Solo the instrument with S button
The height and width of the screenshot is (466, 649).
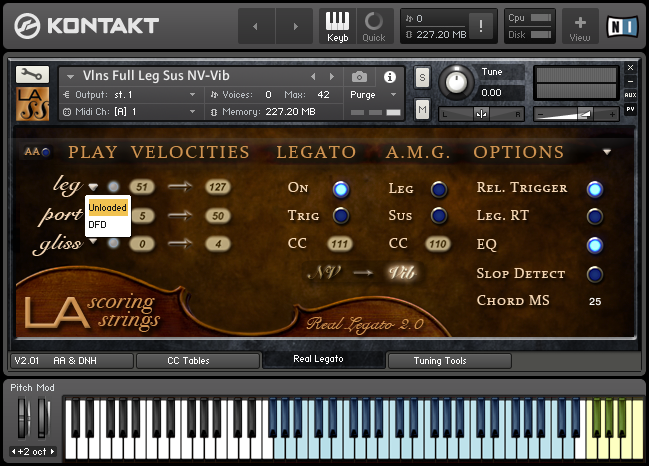pyautogui.click(x=422, y=77)
